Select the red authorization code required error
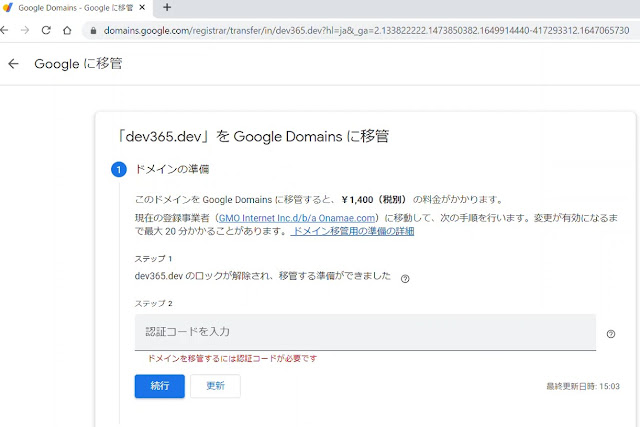Screen dimensions: 640x427 pyautogui.click(x=232, y=358)
